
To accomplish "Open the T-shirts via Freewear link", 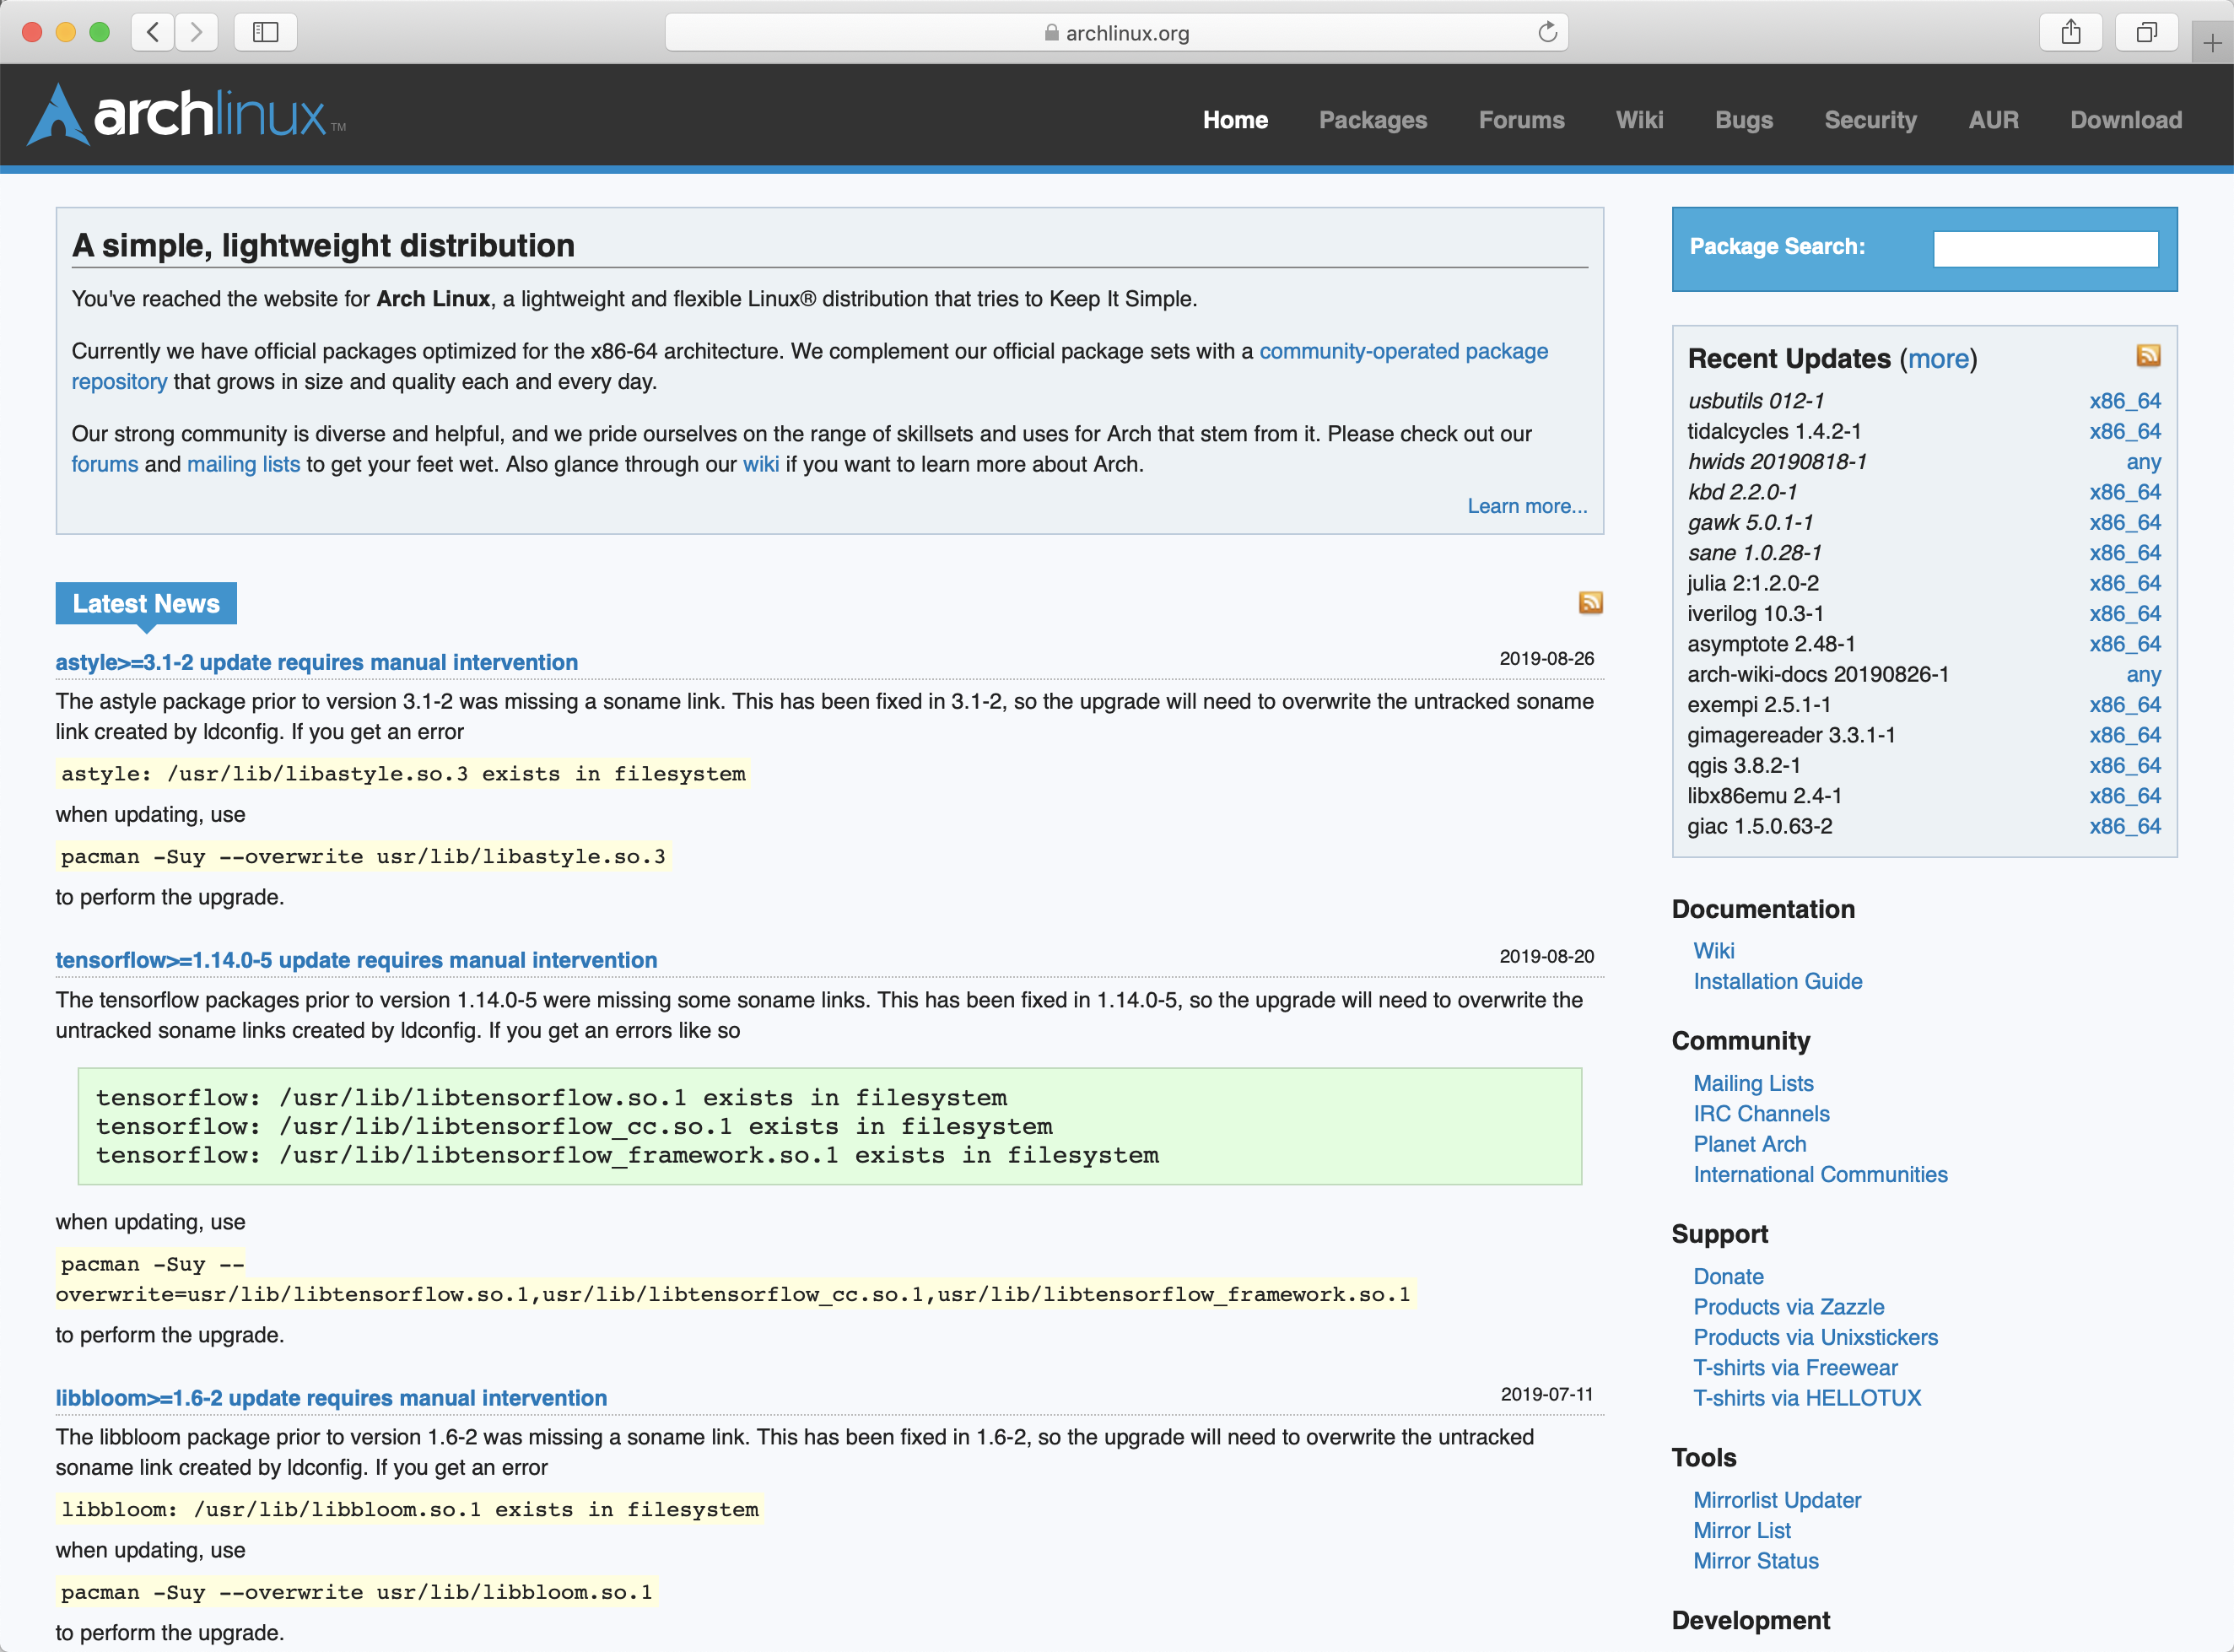I will pyautogui.click(x=1795, y=1368).
